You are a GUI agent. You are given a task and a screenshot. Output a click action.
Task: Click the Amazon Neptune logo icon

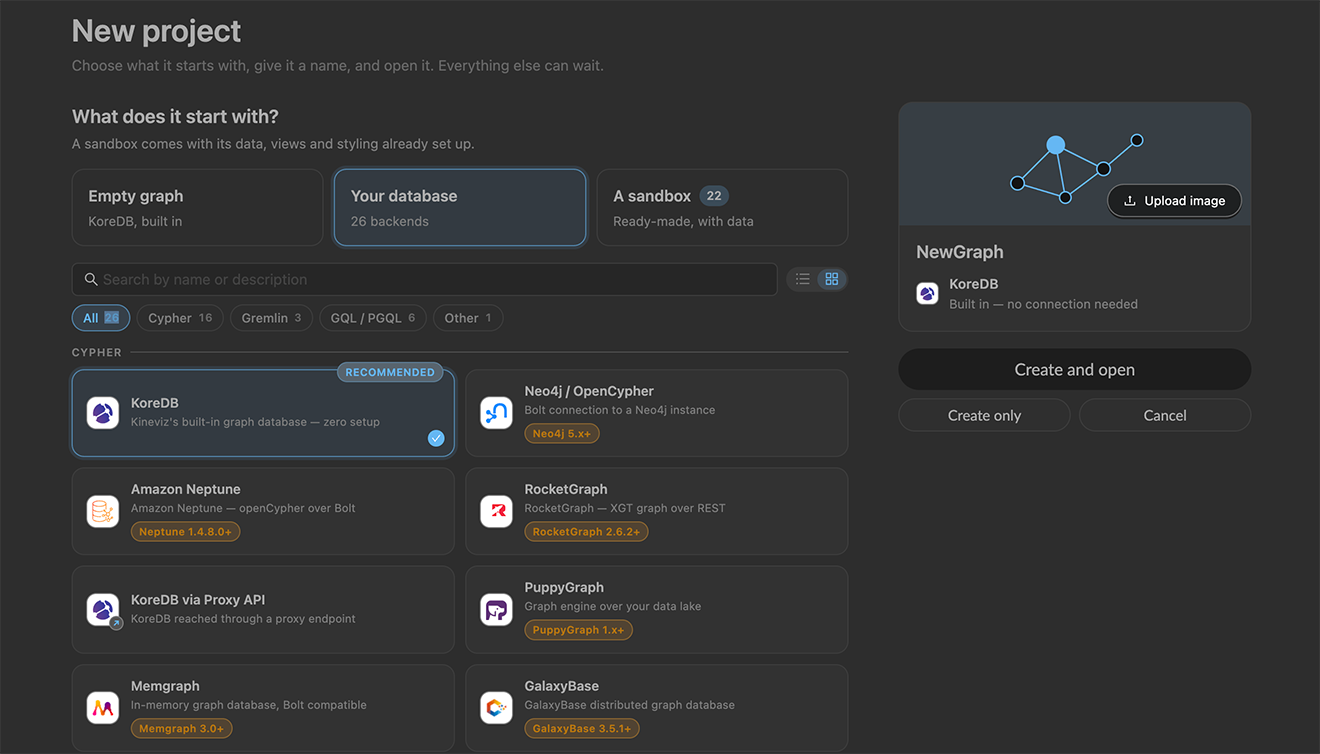pyautogui.click(x=103, y=511)
